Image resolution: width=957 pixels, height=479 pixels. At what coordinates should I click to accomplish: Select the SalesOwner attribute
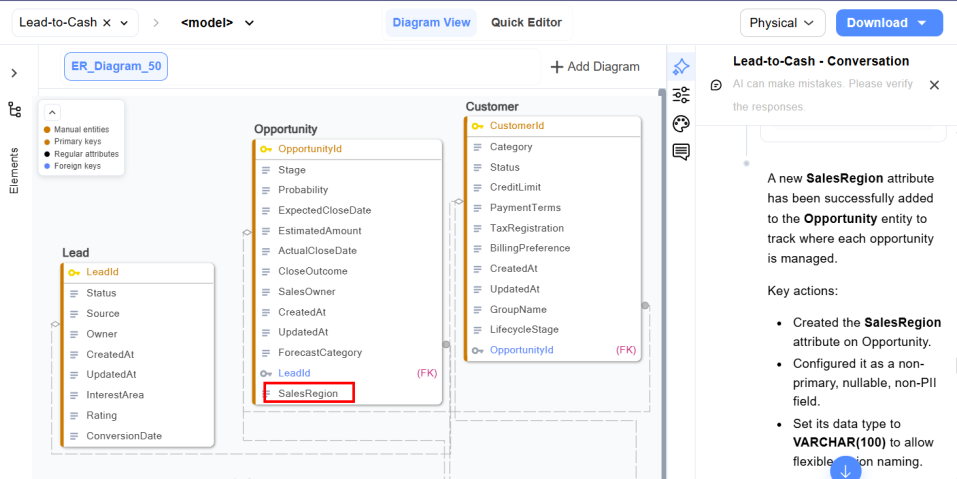tap(307, 292)
